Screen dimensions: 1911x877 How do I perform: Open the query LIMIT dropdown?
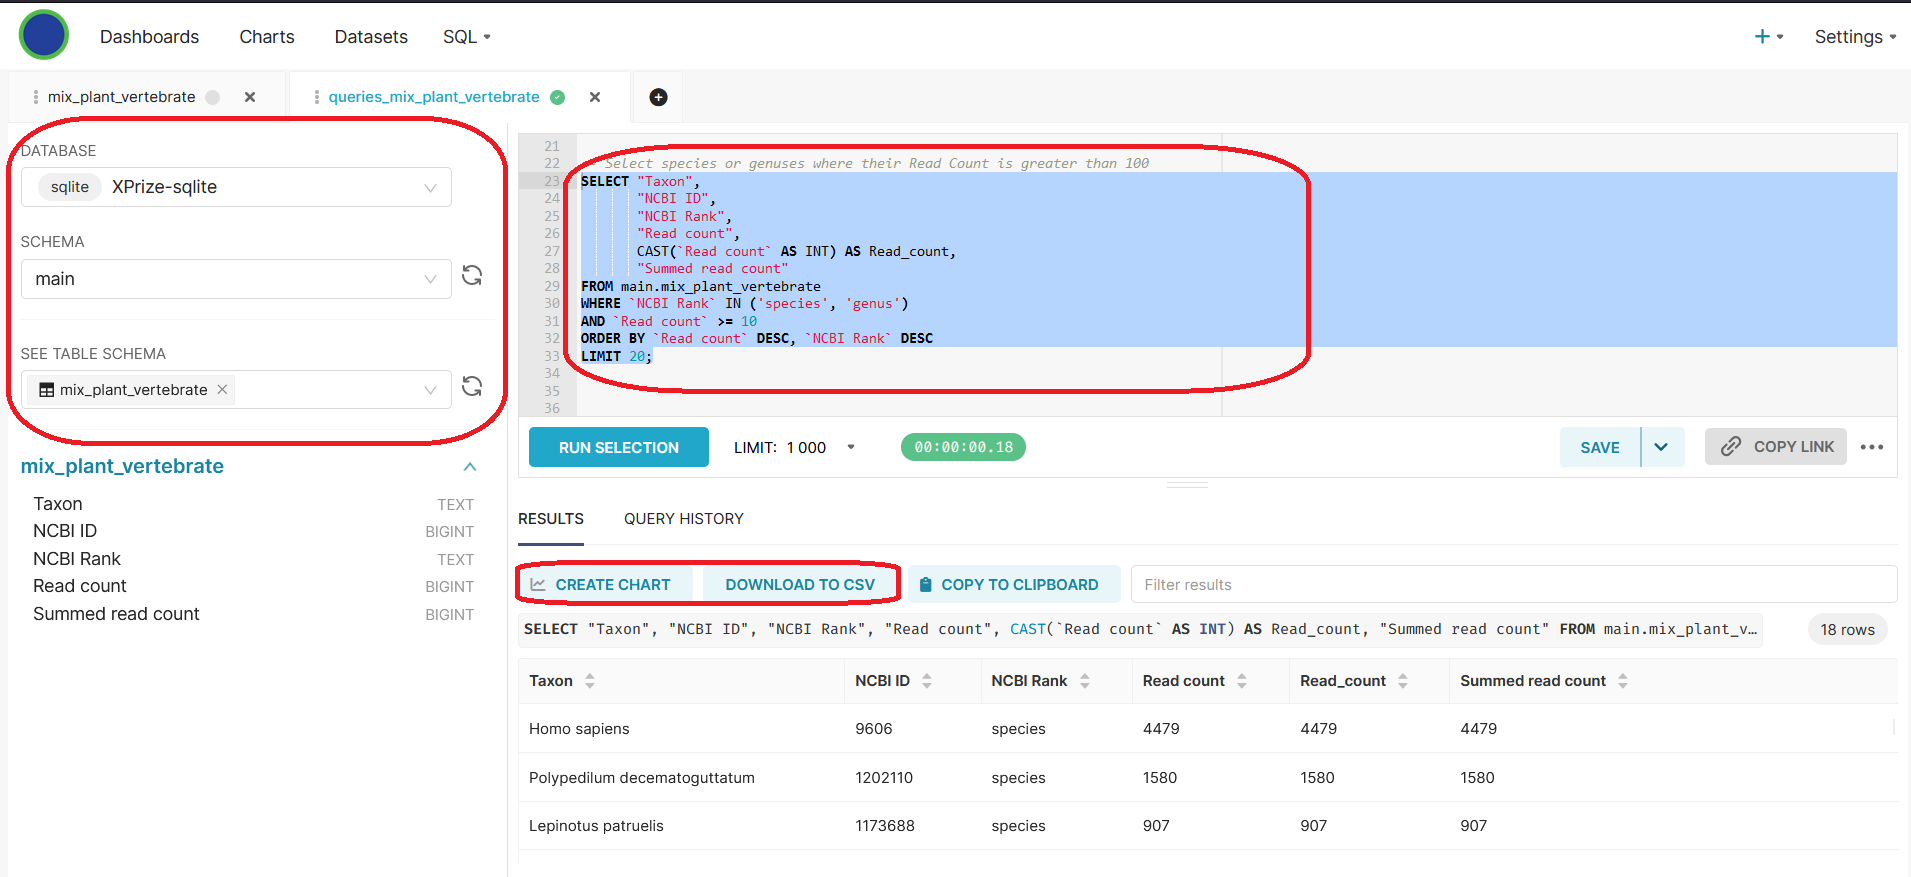795,447
